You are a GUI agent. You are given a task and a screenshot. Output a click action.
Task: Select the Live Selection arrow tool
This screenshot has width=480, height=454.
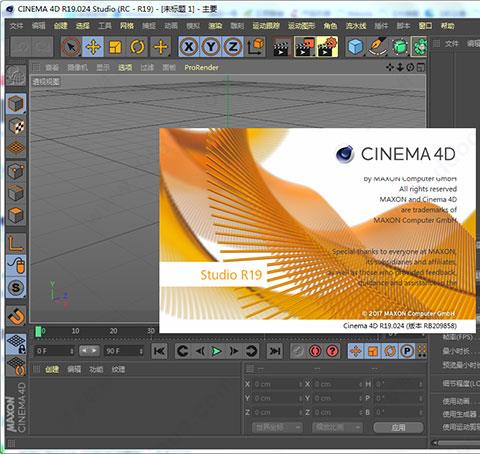point(71,47)
